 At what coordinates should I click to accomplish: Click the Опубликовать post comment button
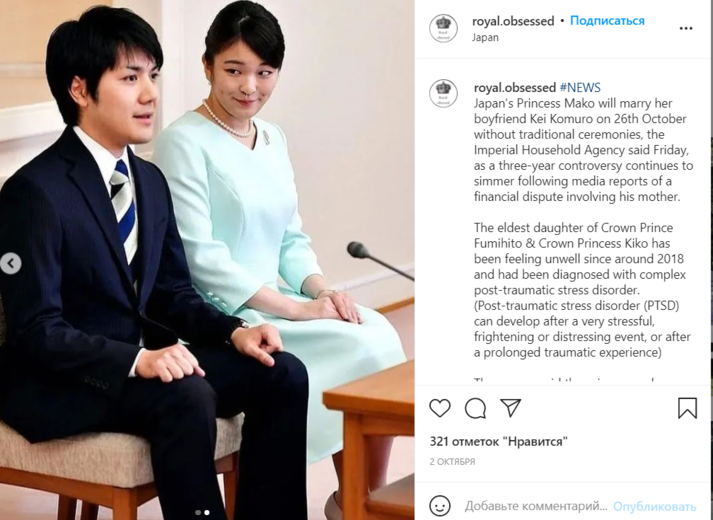654,506
